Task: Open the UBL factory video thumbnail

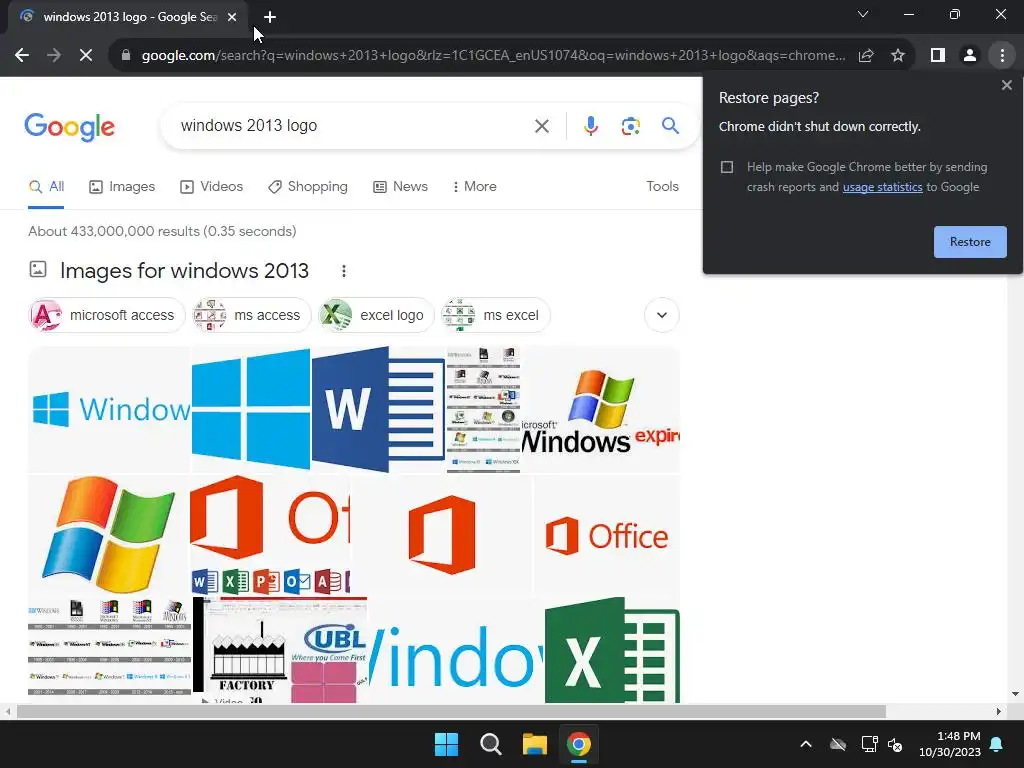Action: [280, 650]
